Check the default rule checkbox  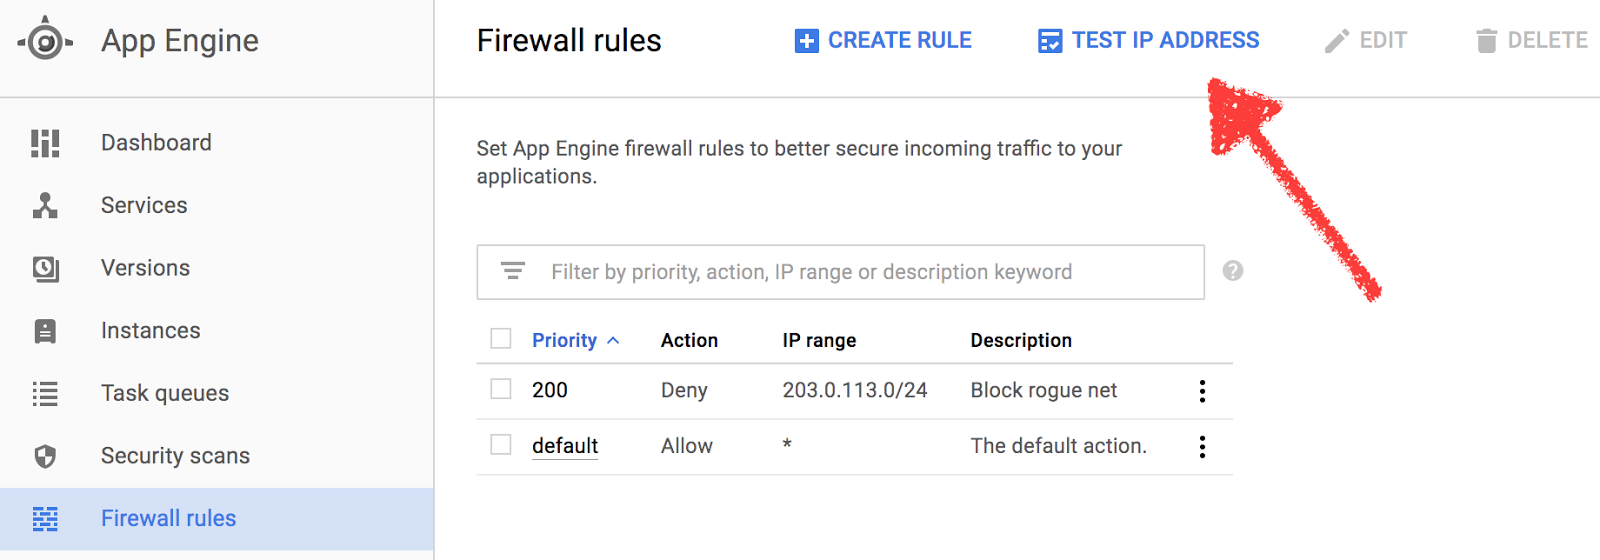[x=501, y=445]
